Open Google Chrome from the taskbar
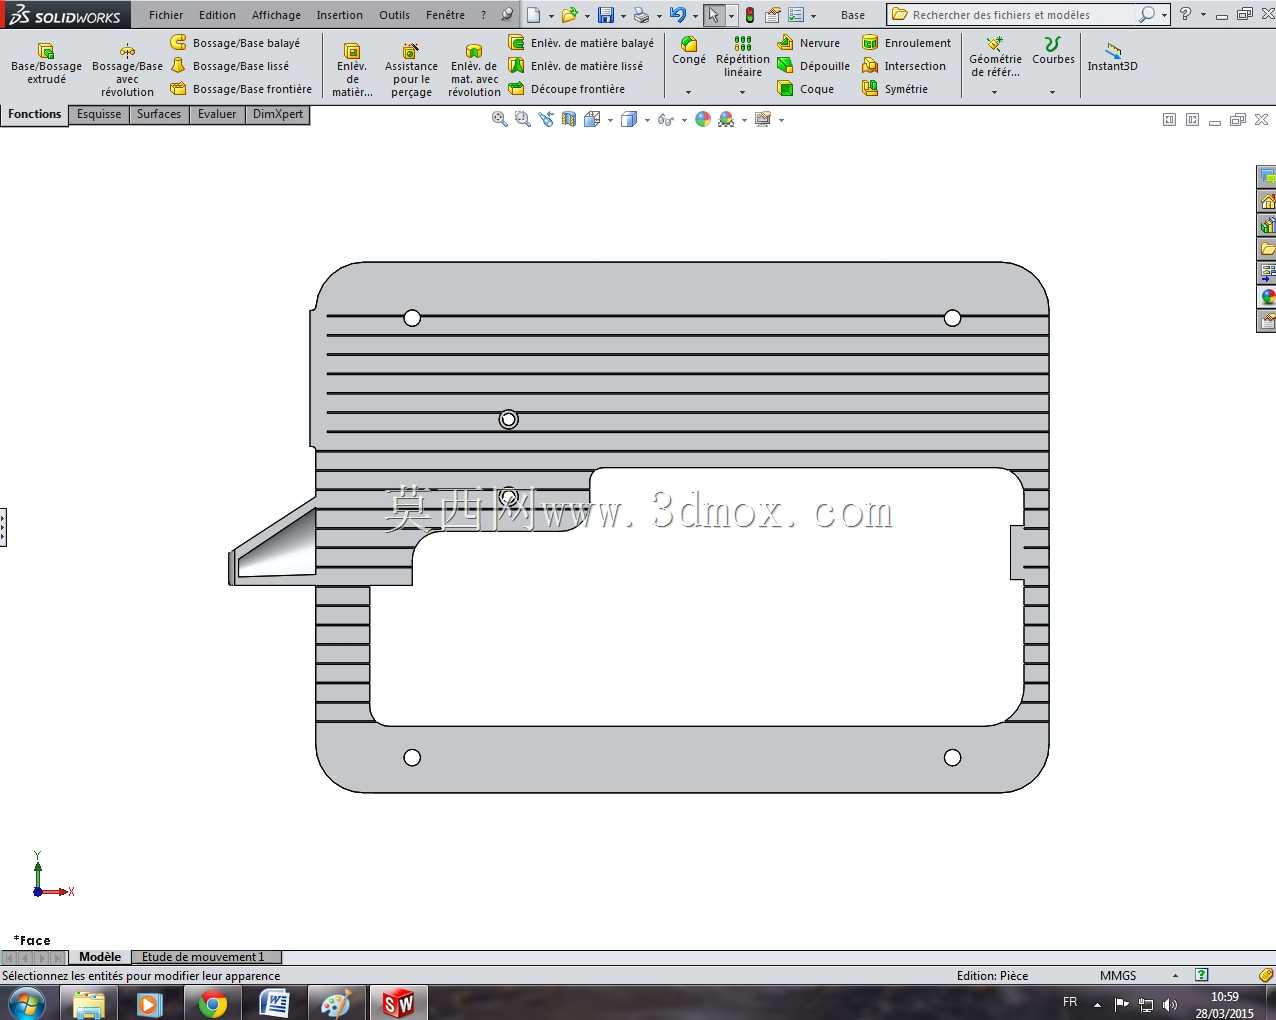Viewport: 1276px width, 1020px height. pyautogui.click(x=212, y=1003)
